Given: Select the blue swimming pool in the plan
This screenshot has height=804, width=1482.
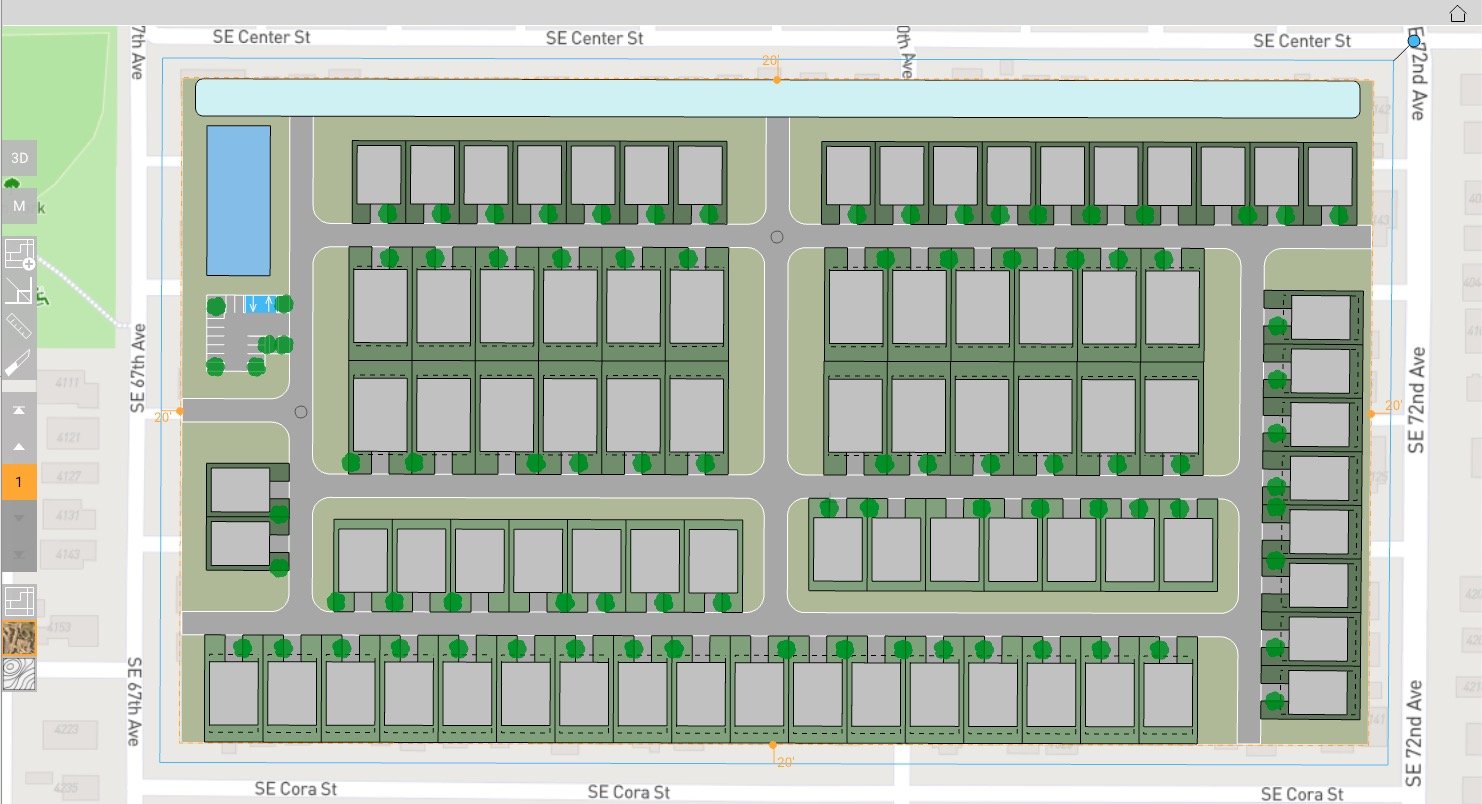Looking at the screenshot, I should click(238, 200).
